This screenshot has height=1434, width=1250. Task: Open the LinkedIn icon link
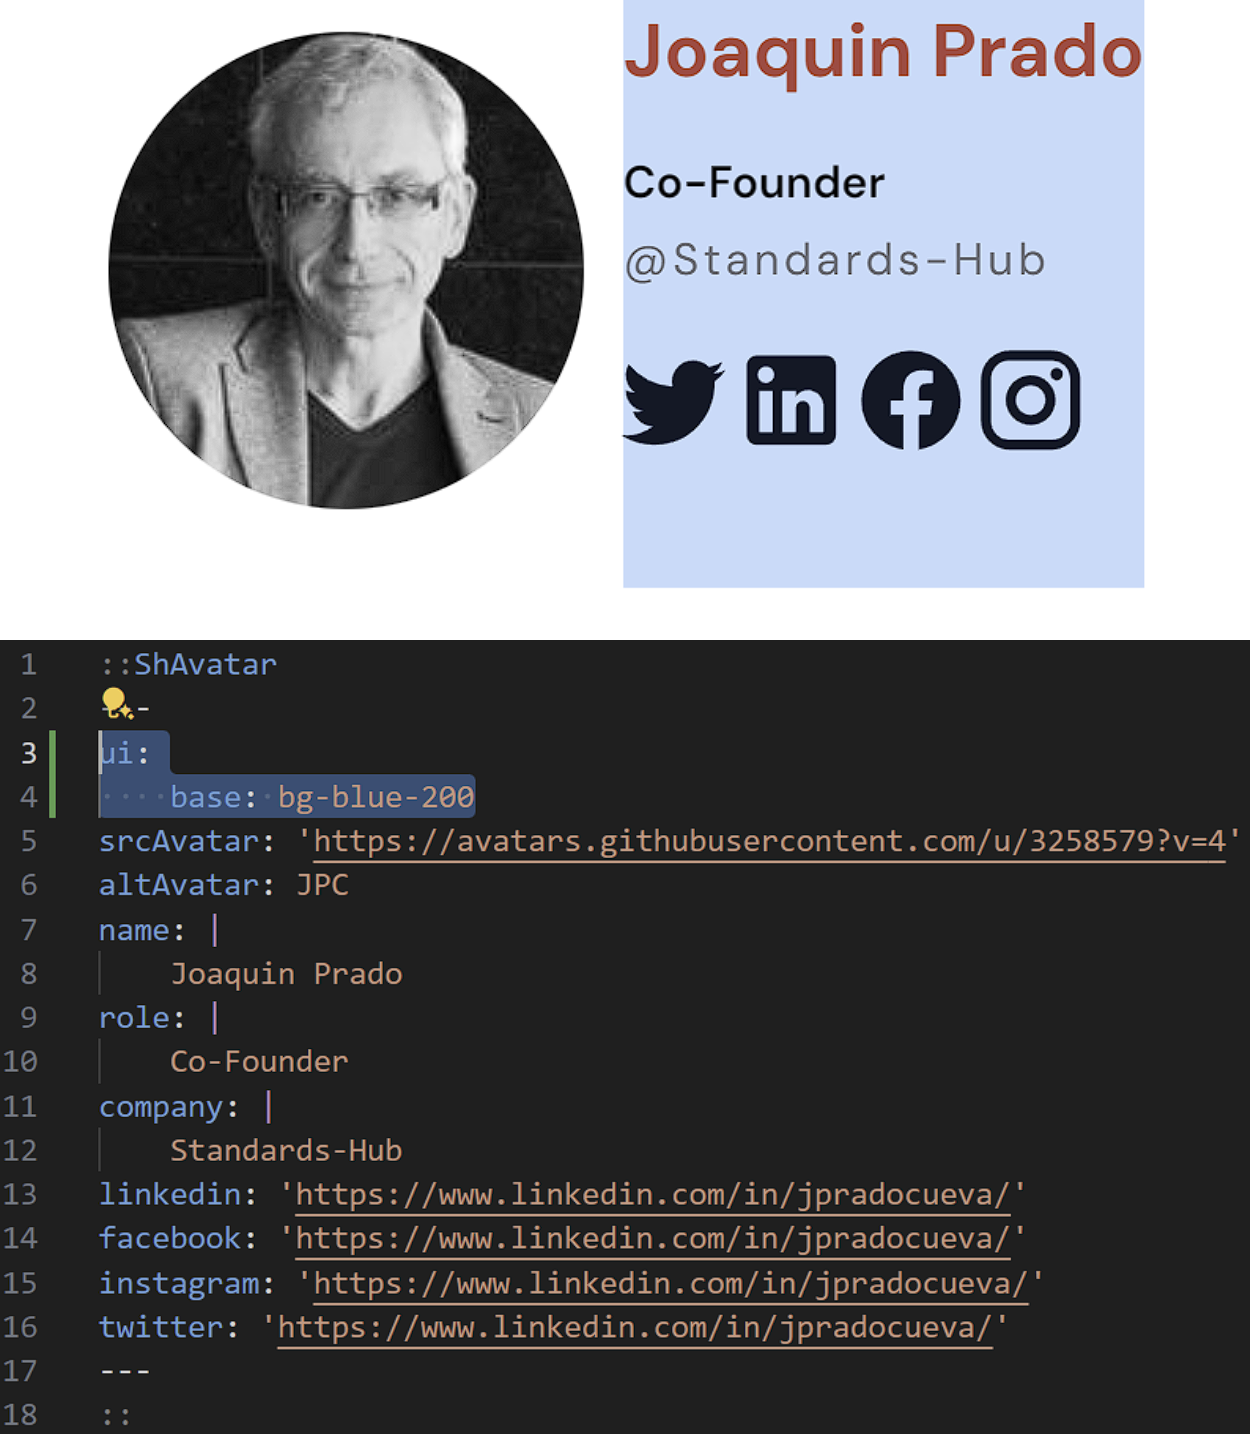[x=791, y=400]
